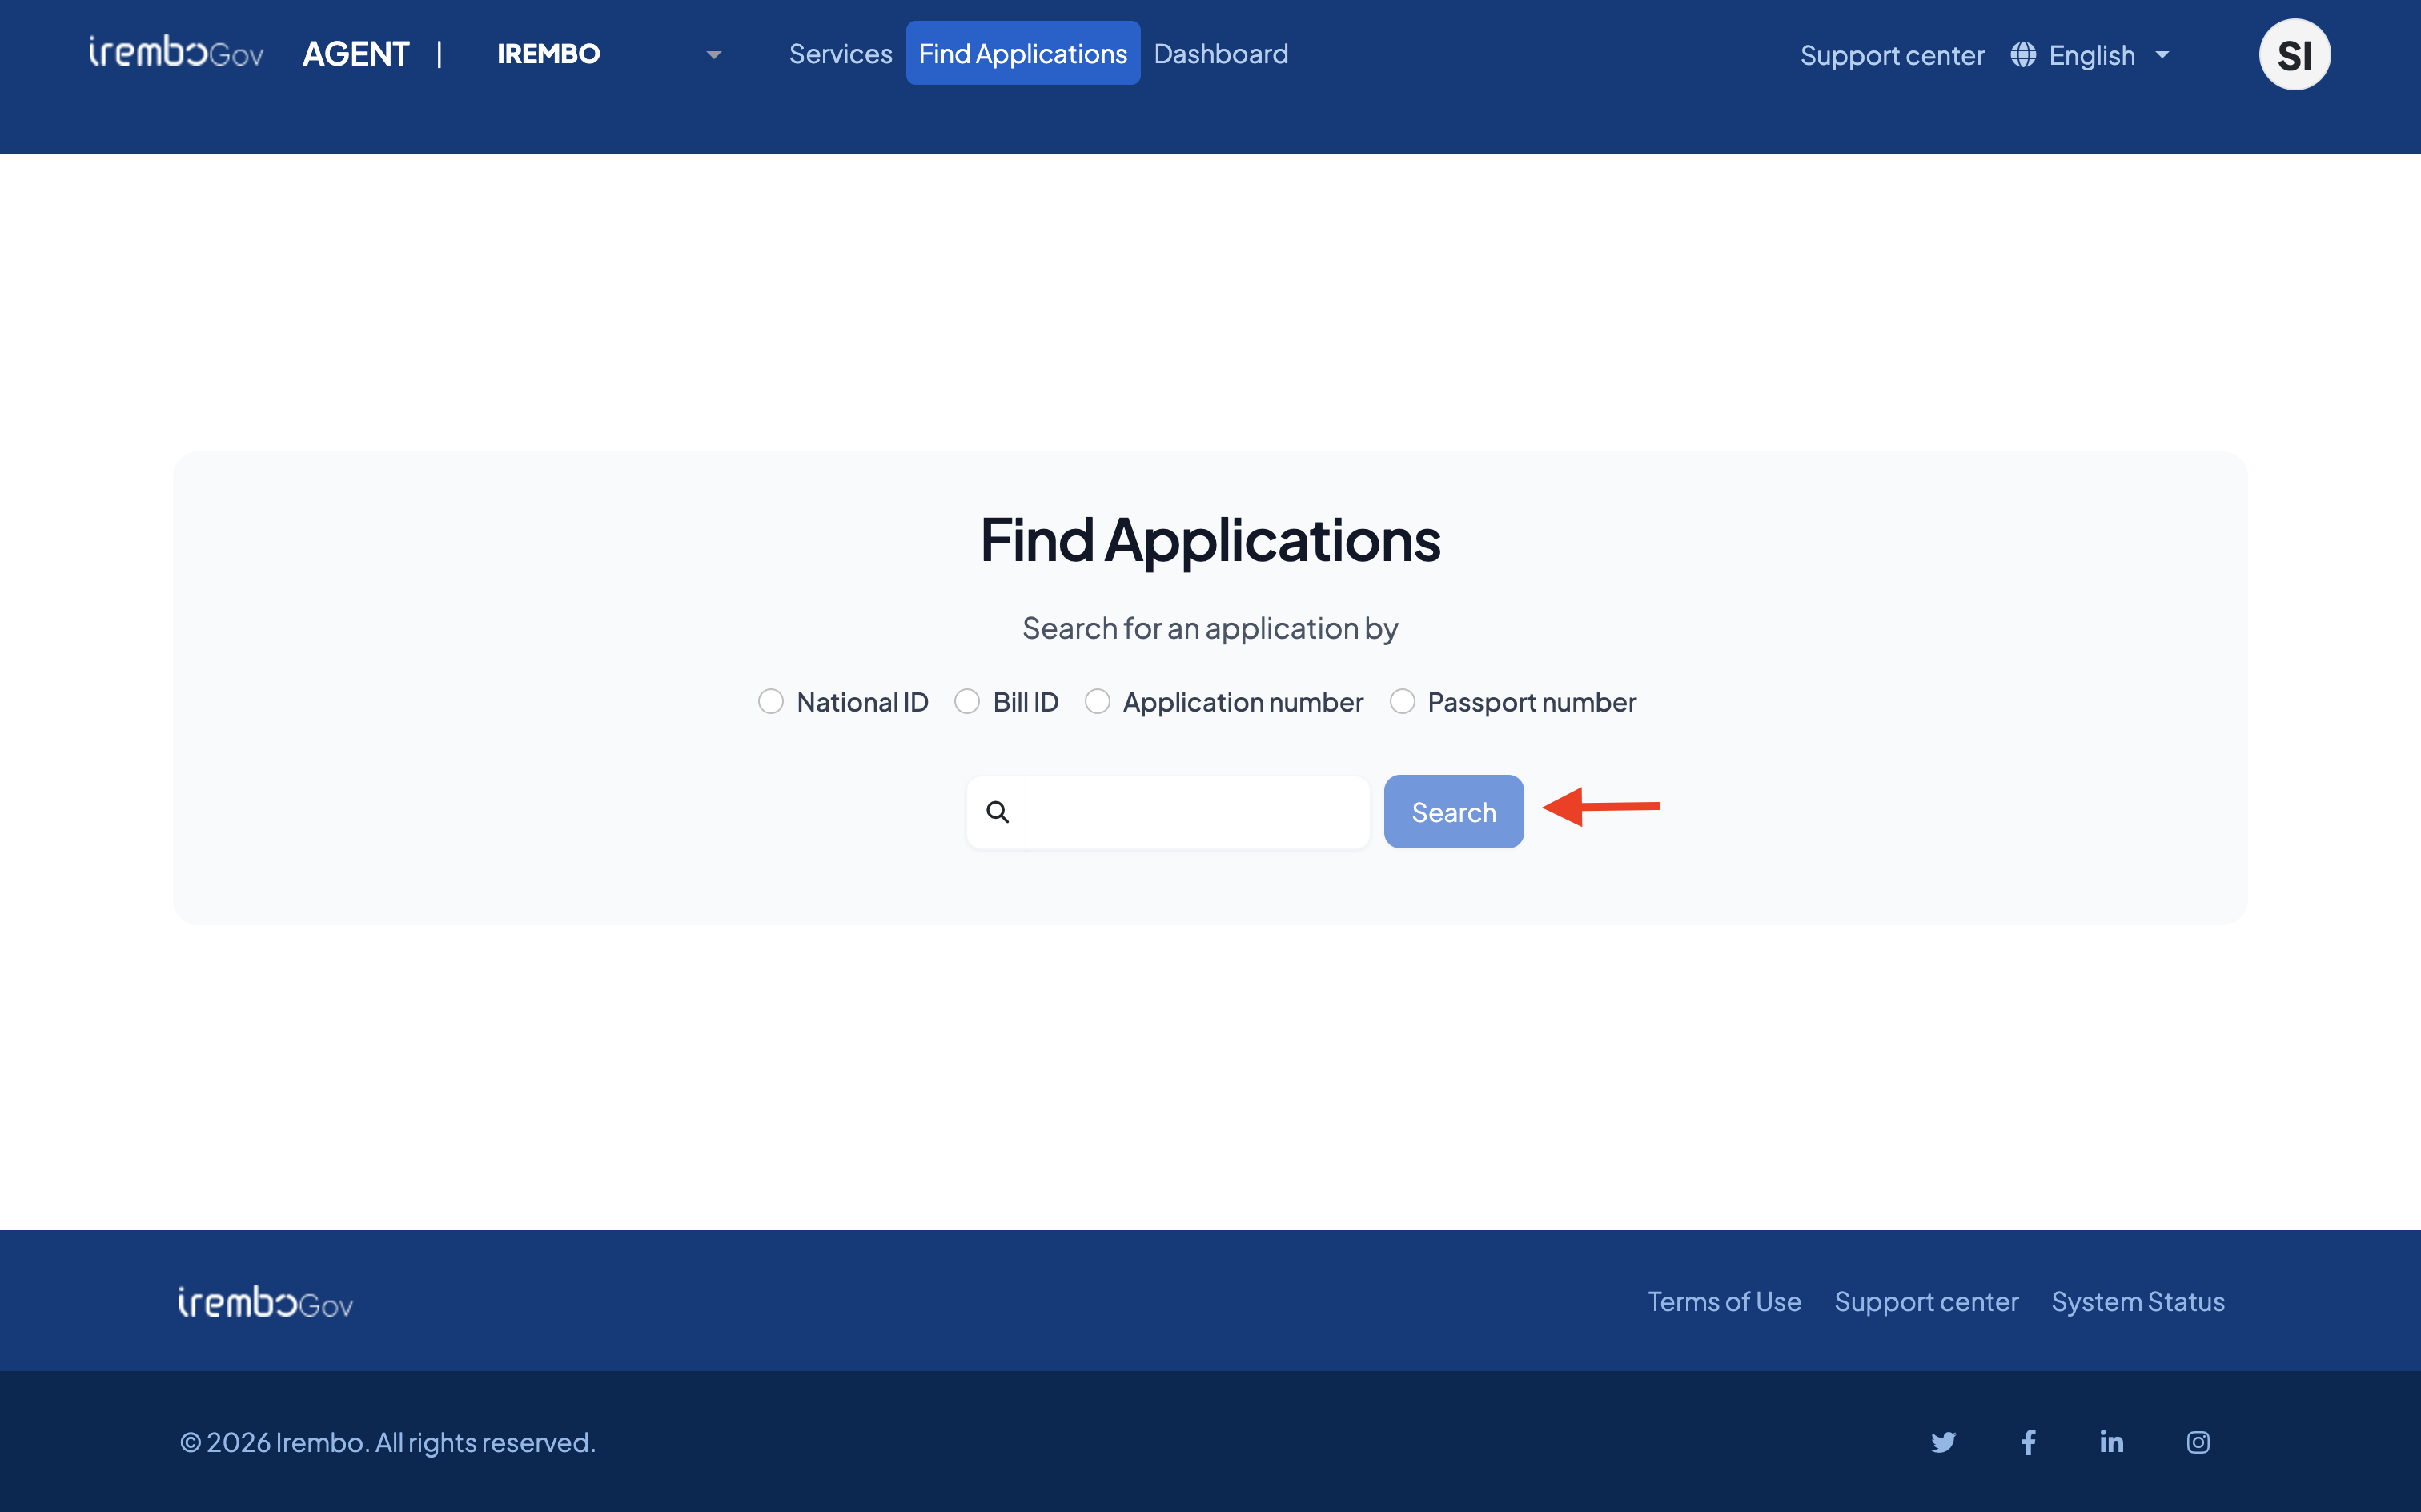Choose Application number search option
2421x1512 pixels.
coord(1097,701)
